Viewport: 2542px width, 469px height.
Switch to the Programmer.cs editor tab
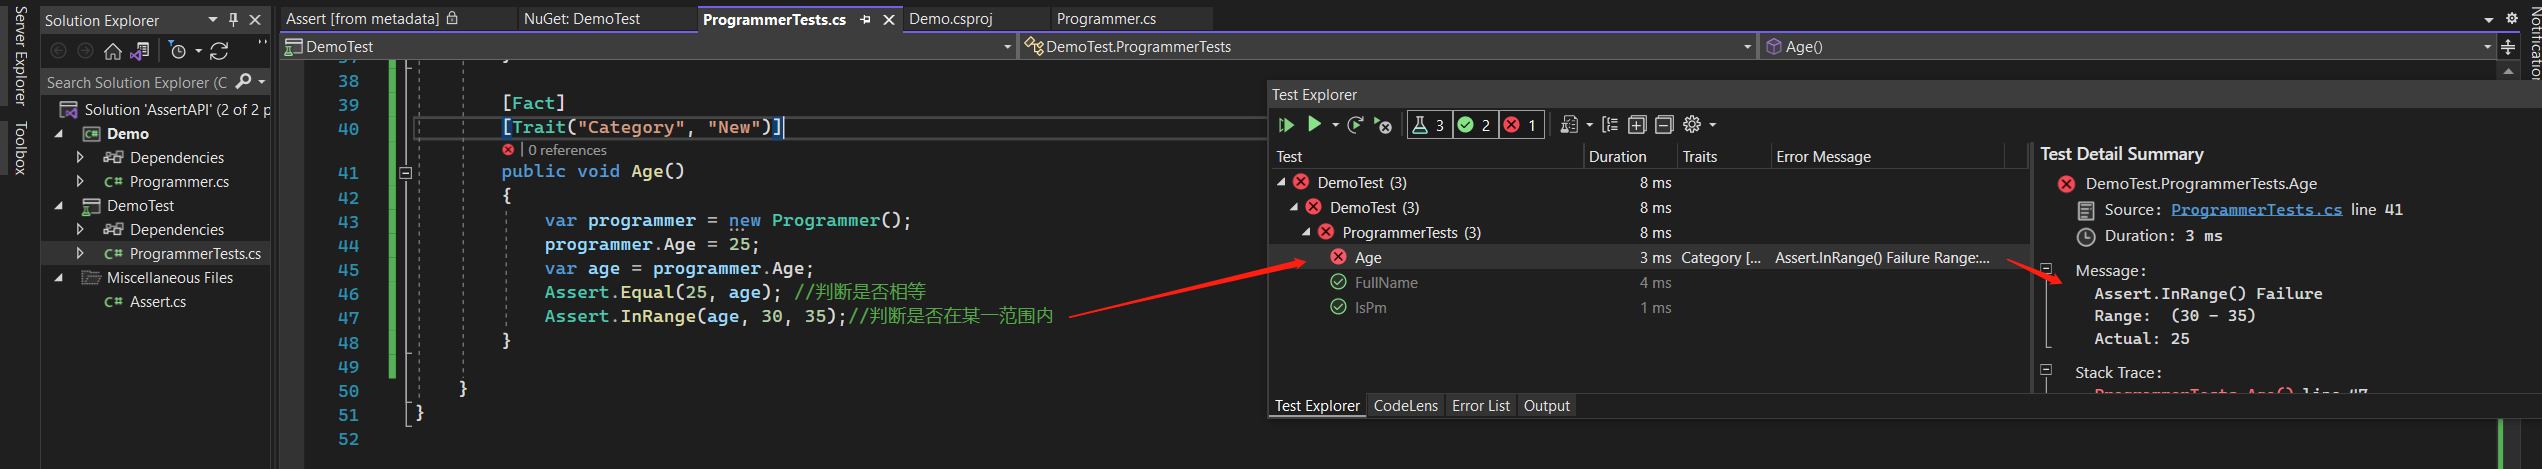point(1106,19)
